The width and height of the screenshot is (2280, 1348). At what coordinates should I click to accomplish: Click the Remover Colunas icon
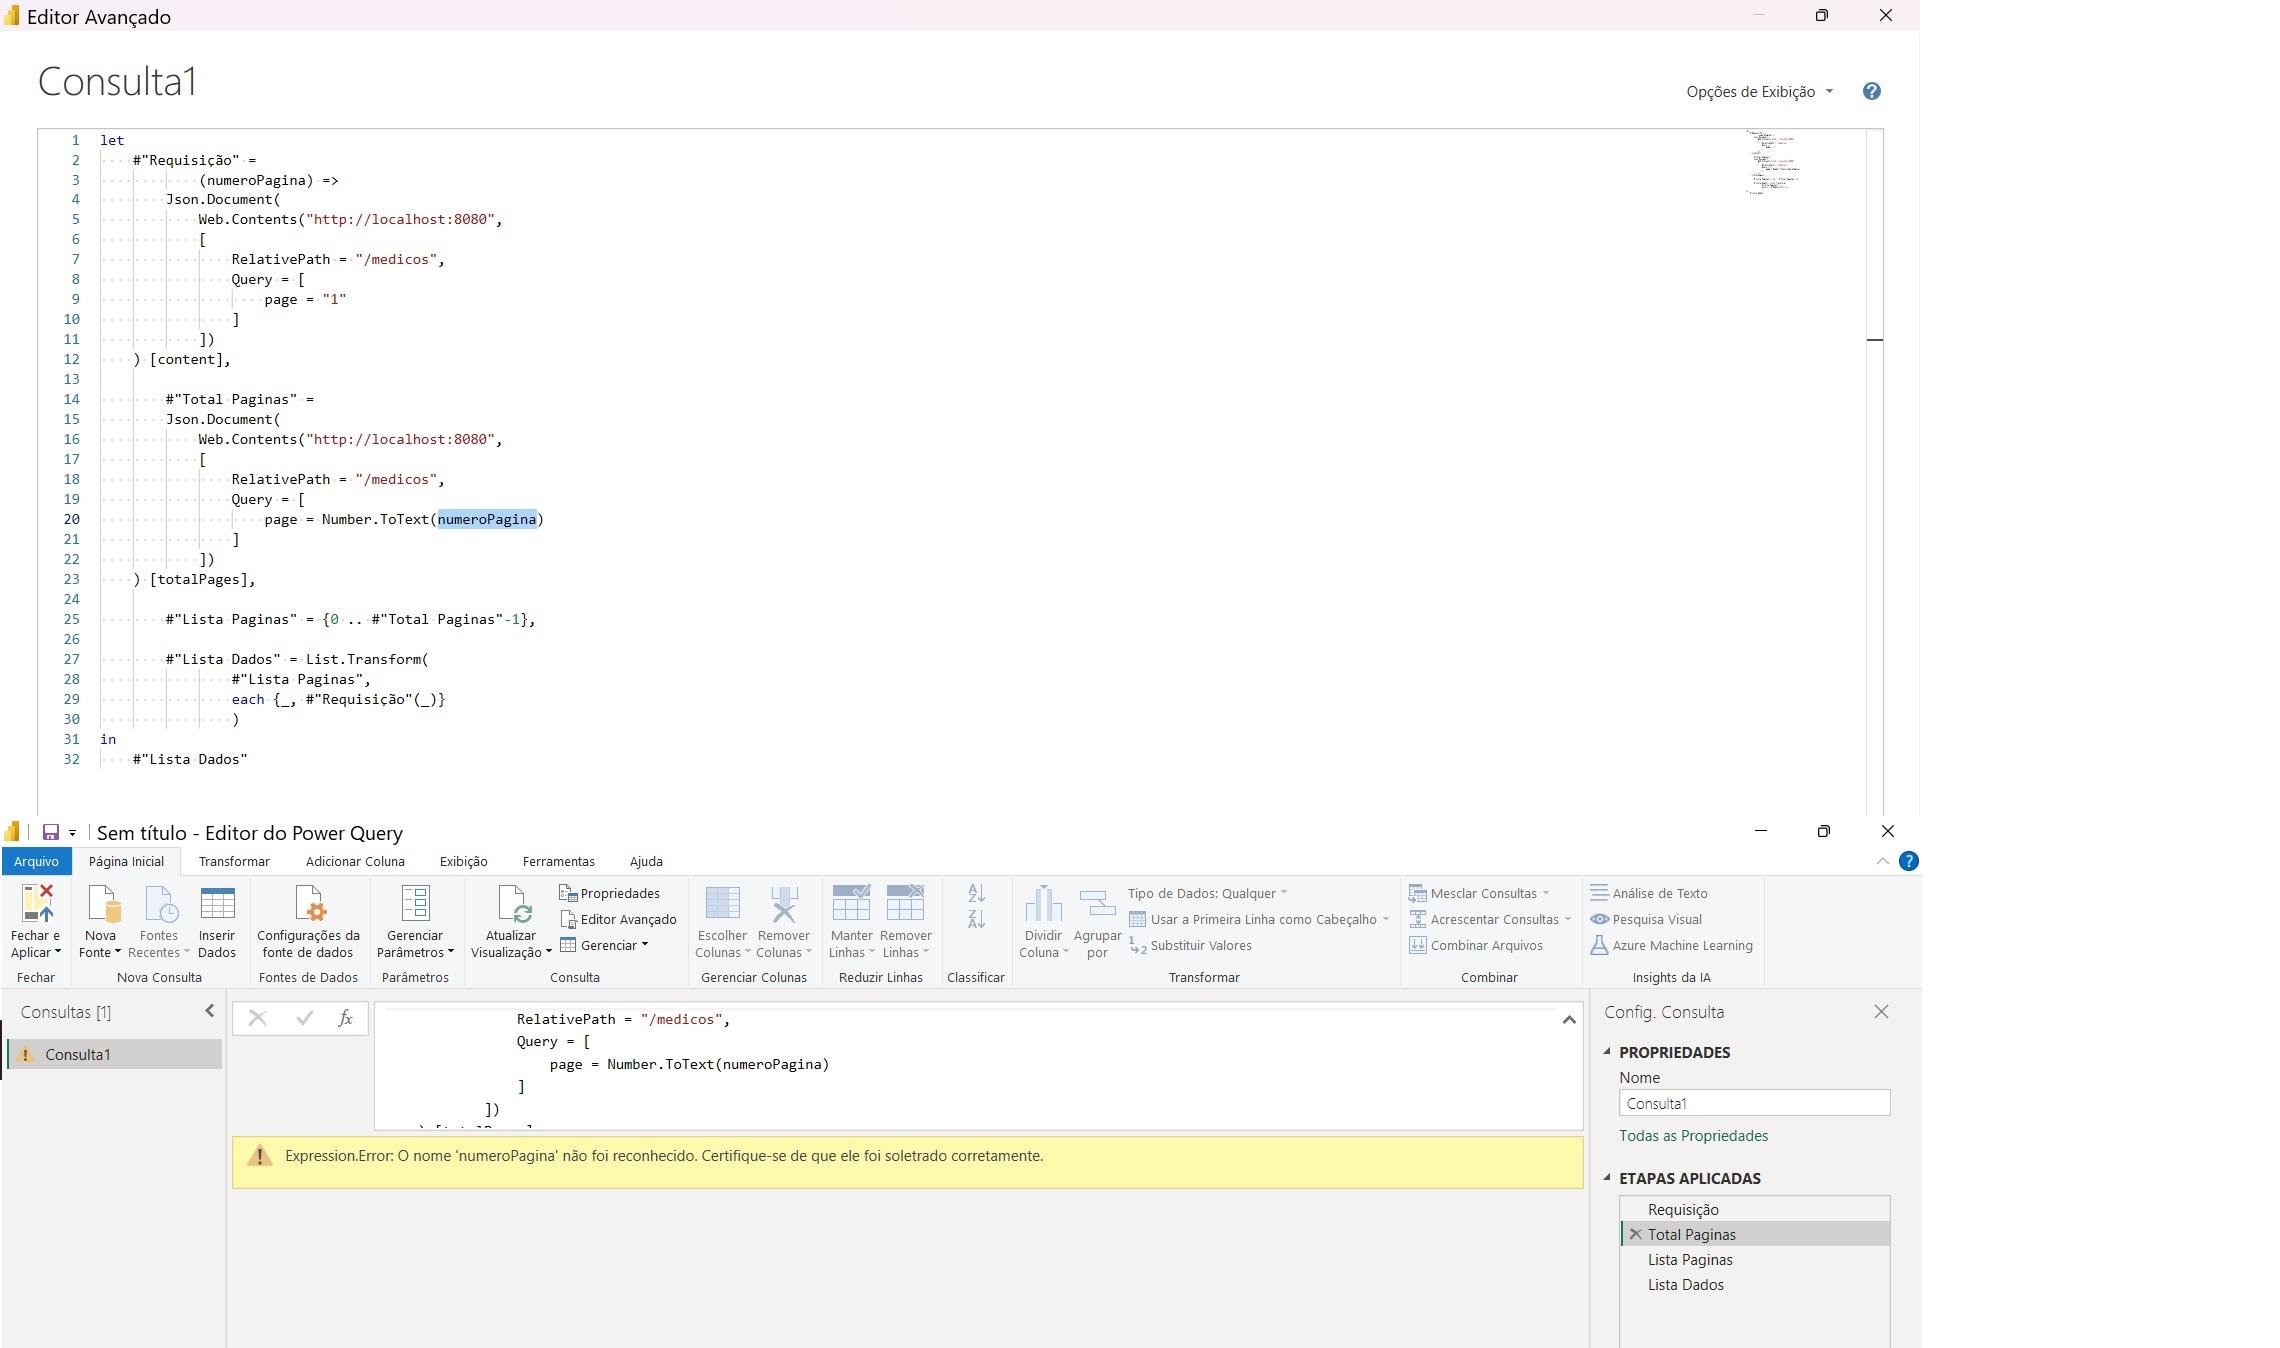[x=783, y=903]
